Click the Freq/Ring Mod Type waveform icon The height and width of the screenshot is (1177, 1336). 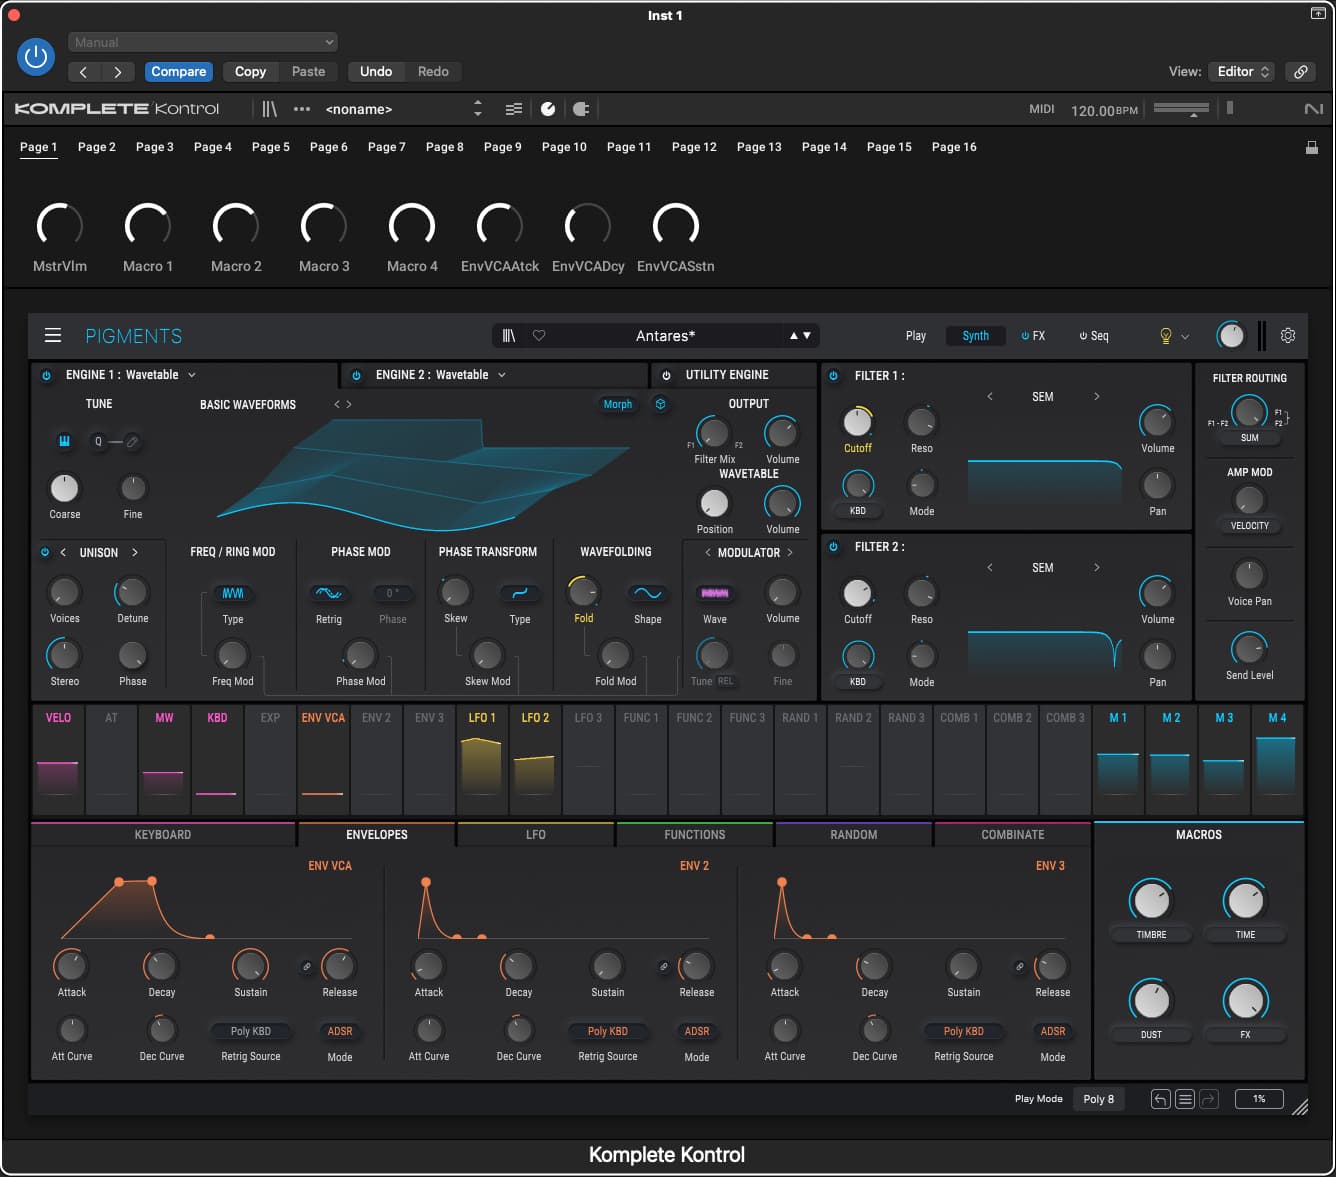[x=233, y=593]
